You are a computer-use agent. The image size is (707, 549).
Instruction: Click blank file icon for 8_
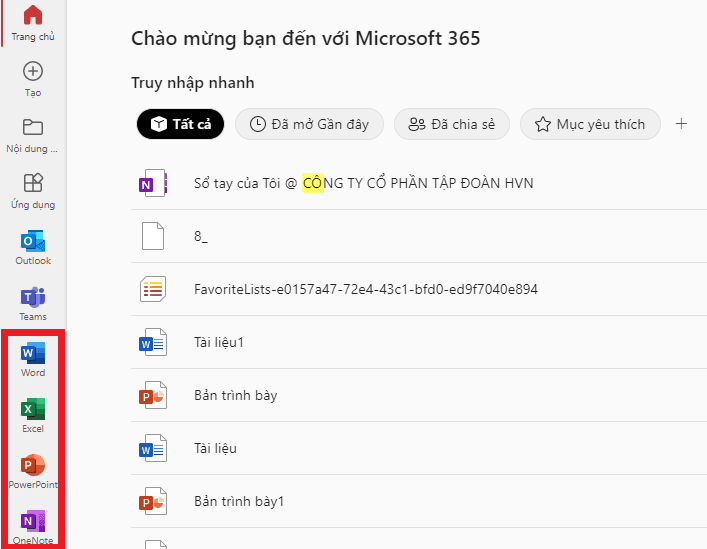pyautogui.click(x=153, y=236)
